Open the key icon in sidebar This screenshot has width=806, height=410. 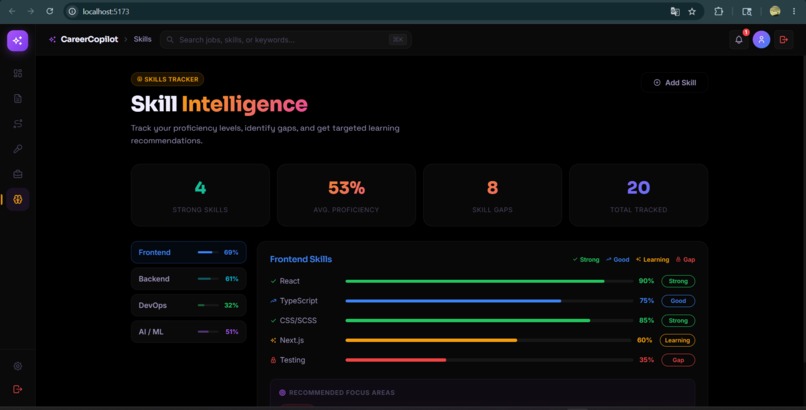pyautogui.click(x=17, y=149)
